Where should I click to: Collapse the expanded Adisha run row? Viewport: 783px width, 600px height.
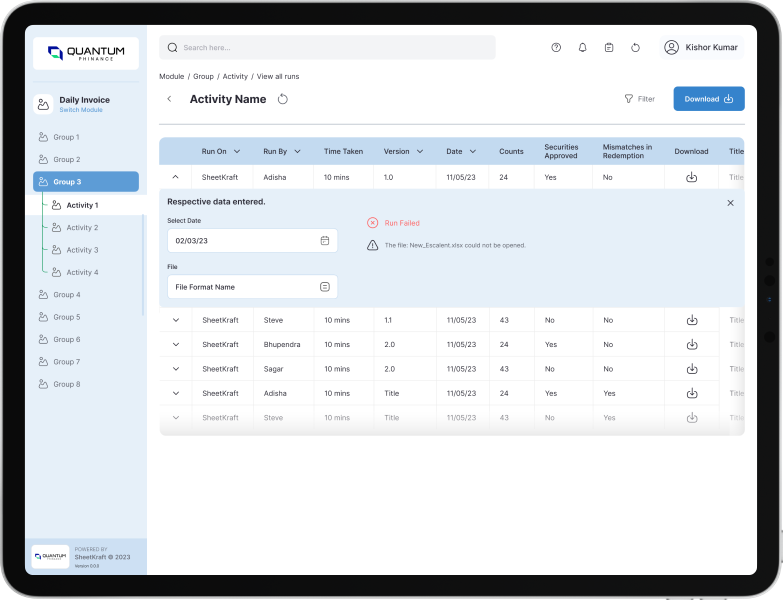tap(176, 177)
